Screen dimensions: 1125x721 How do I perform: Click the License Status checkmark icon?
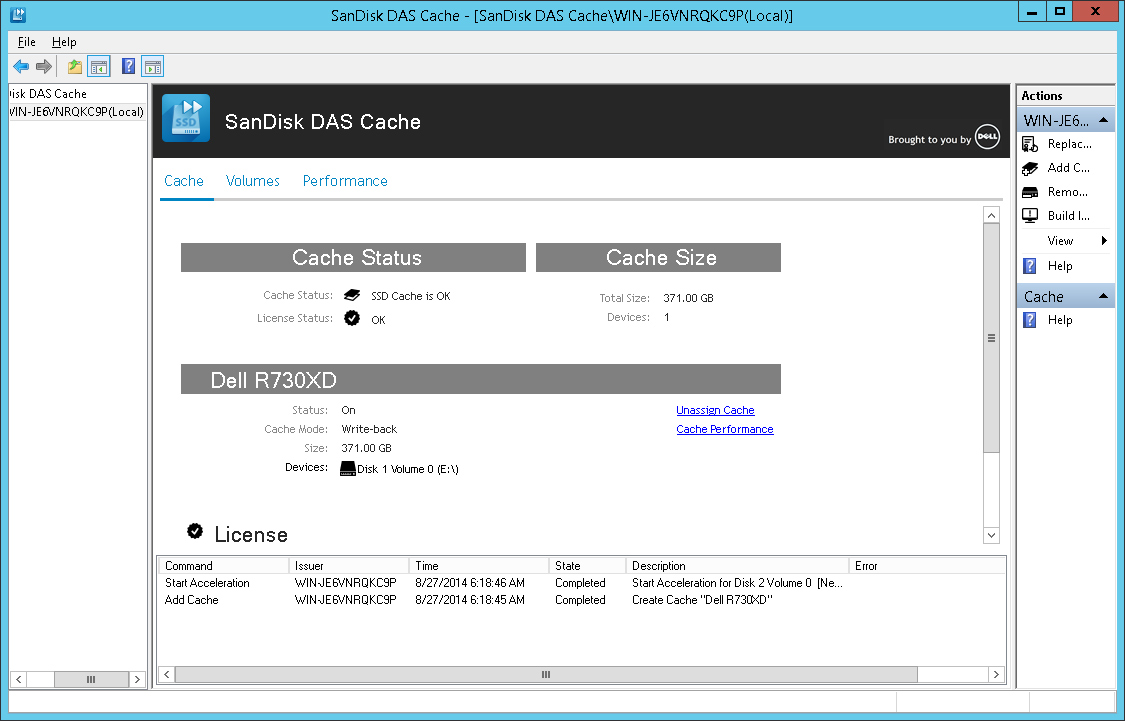[352, 318]
